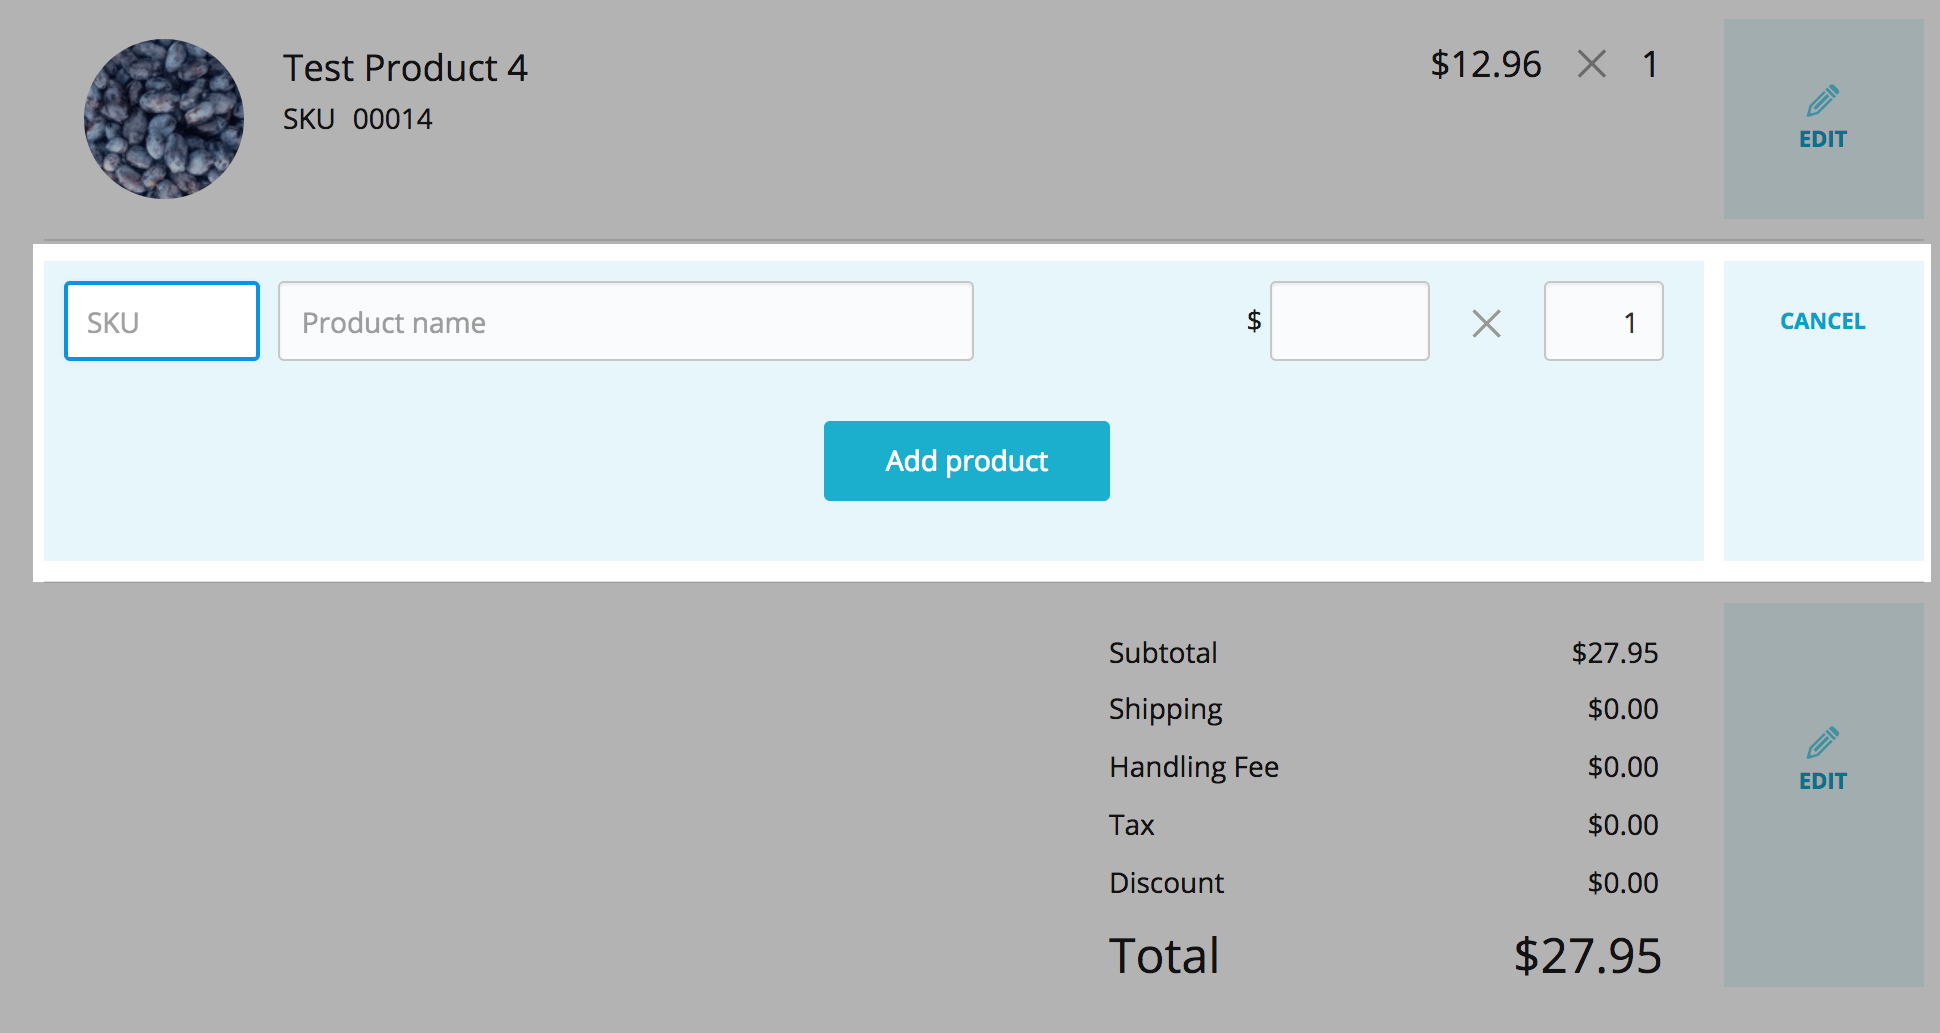The width and height of the screenshot is (1940, 1033).
Task: Open the Test Product 4 thumbnail image
Action: 164,119
